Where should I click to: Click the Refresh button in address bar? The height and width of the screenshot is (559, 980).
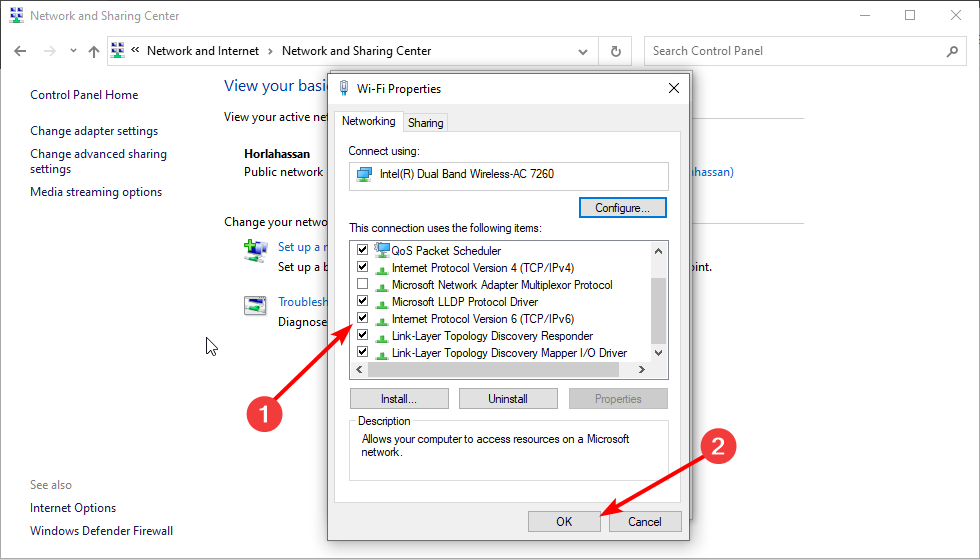tap(616, 51)
